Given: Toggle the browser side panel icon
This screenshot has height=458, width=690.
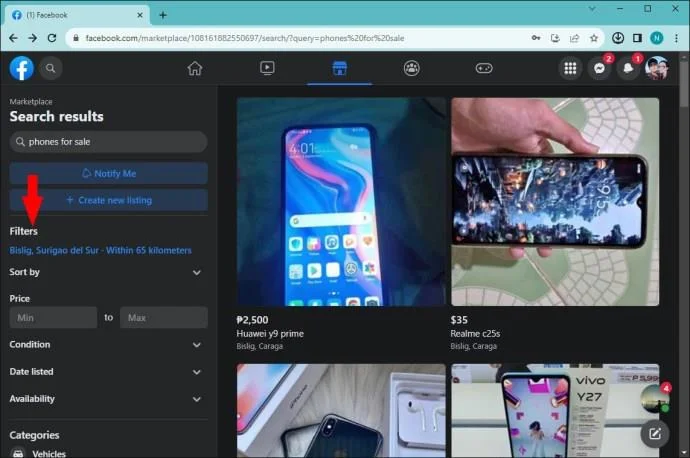Looking at the screenshot, I should coord(637,38).
